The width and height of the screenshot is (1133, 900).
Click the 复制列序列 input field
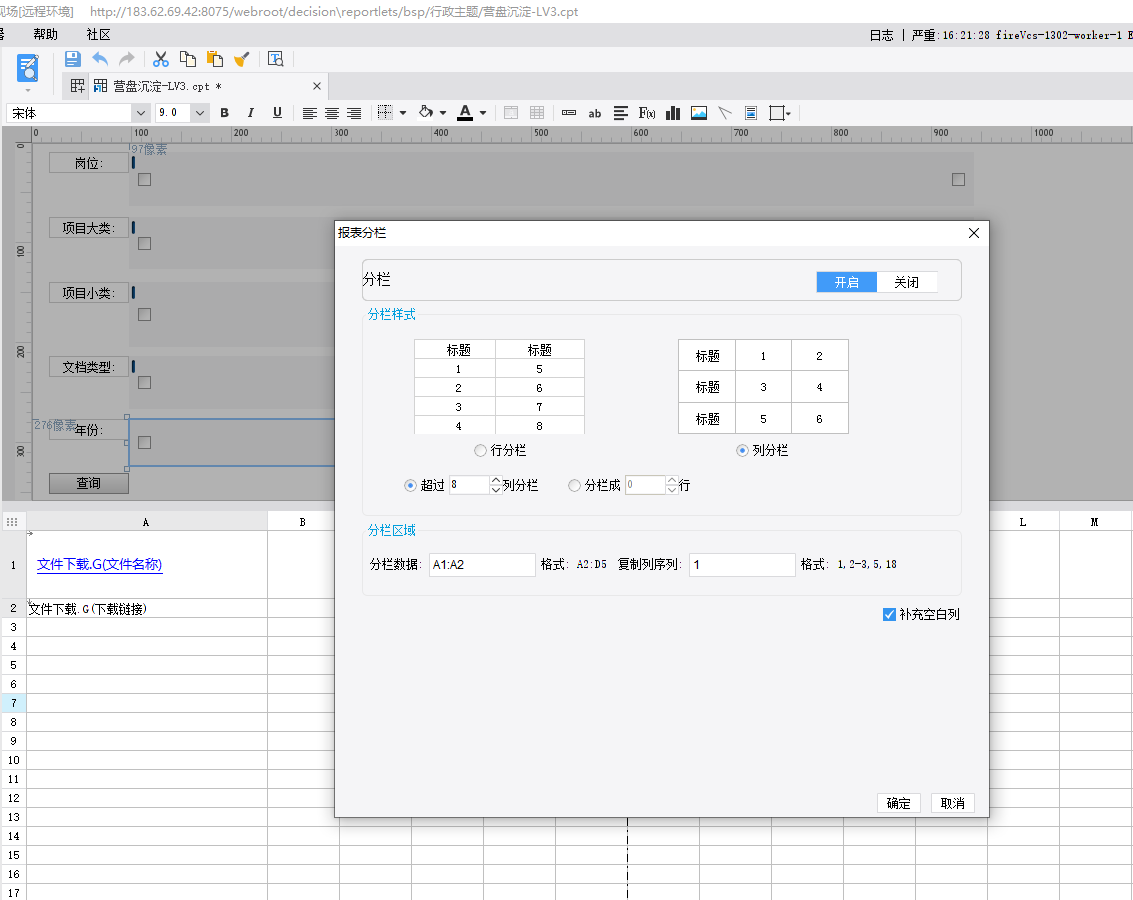[742, 565]
